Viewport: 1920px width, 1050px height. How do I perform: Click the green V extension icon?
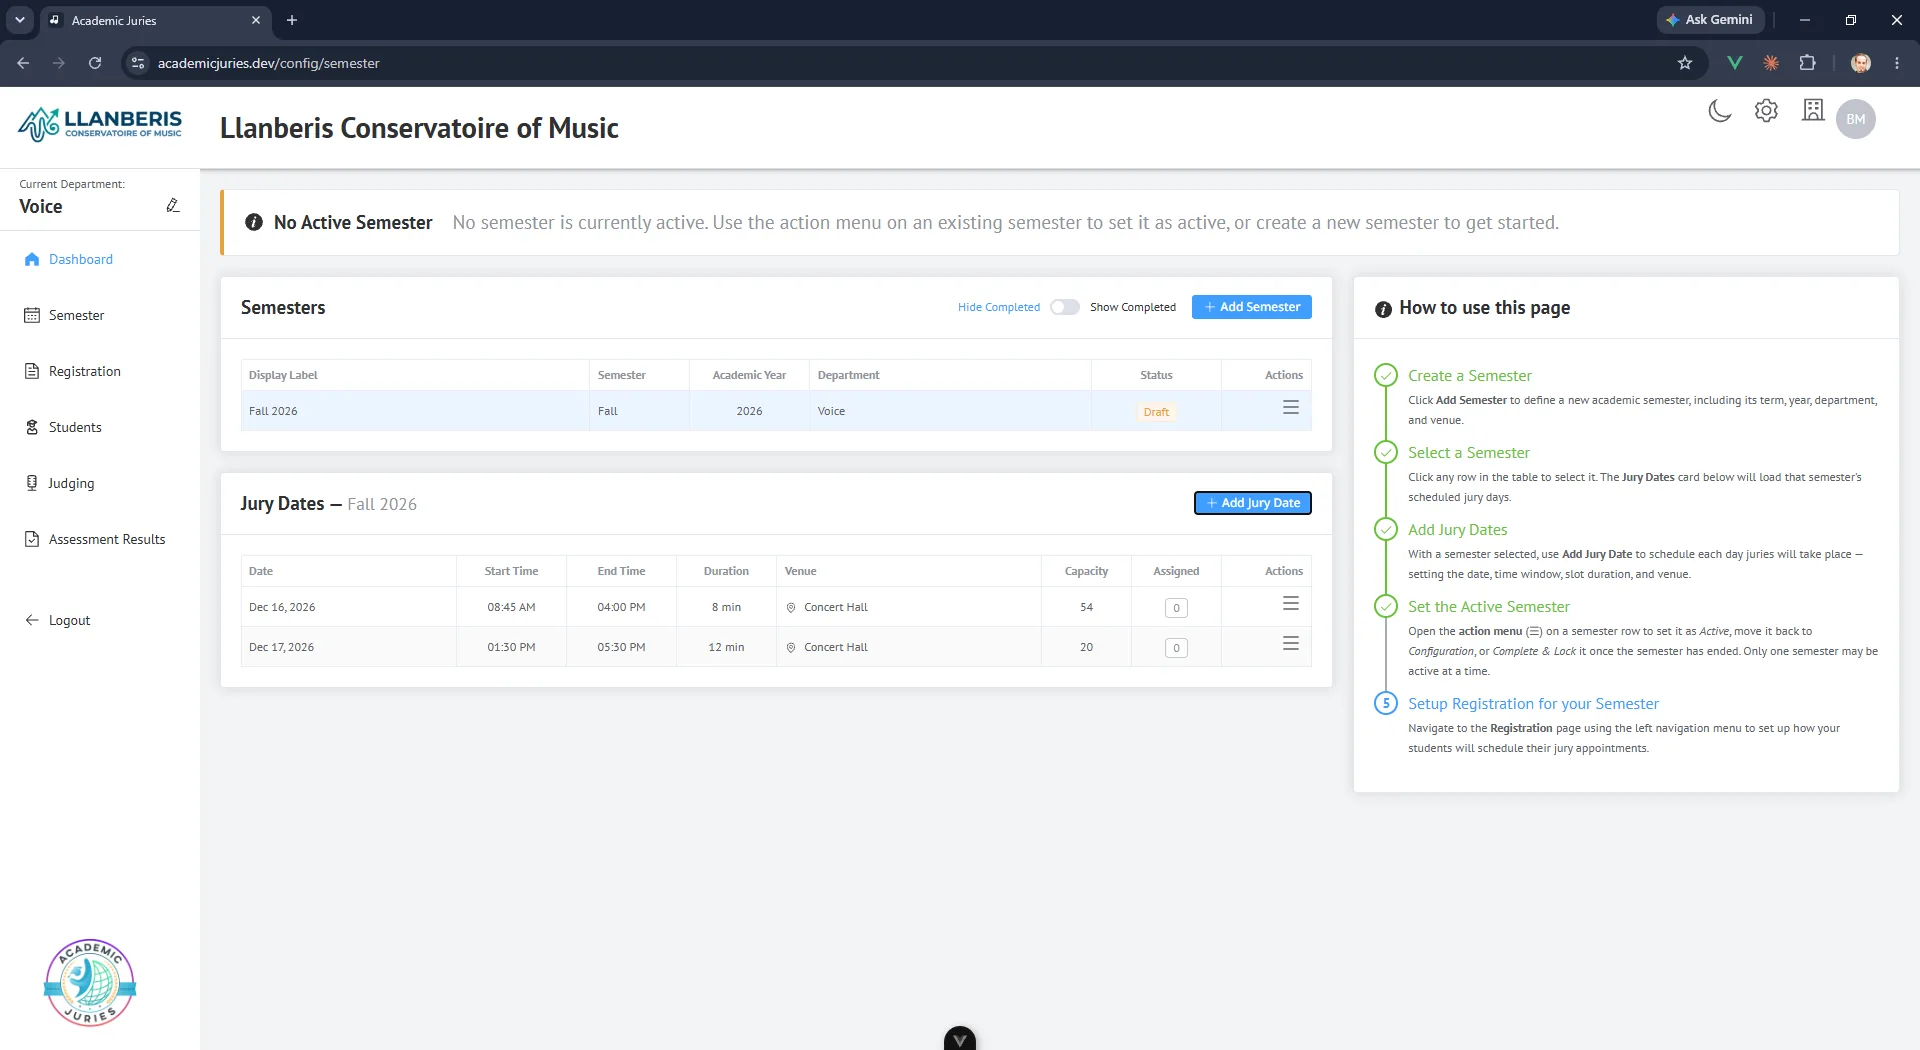(1735, 63)
